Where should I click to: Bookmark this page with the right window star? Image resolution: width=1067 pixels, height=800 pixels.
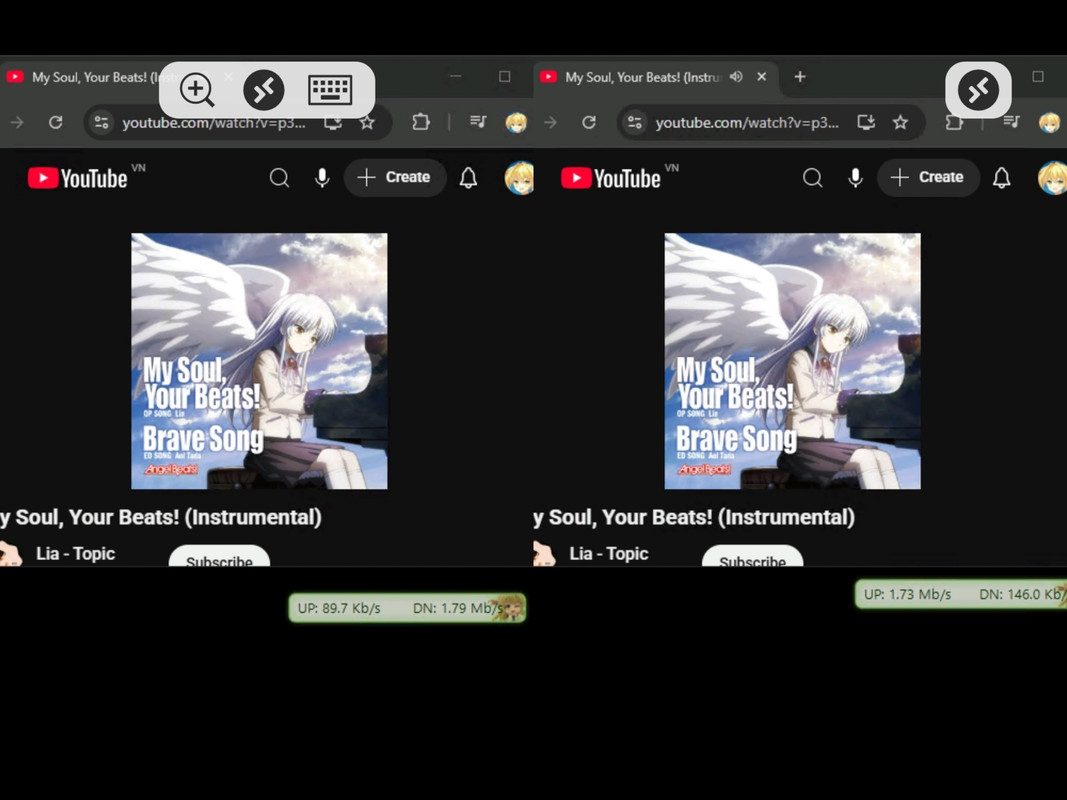(x=901, y=122)
